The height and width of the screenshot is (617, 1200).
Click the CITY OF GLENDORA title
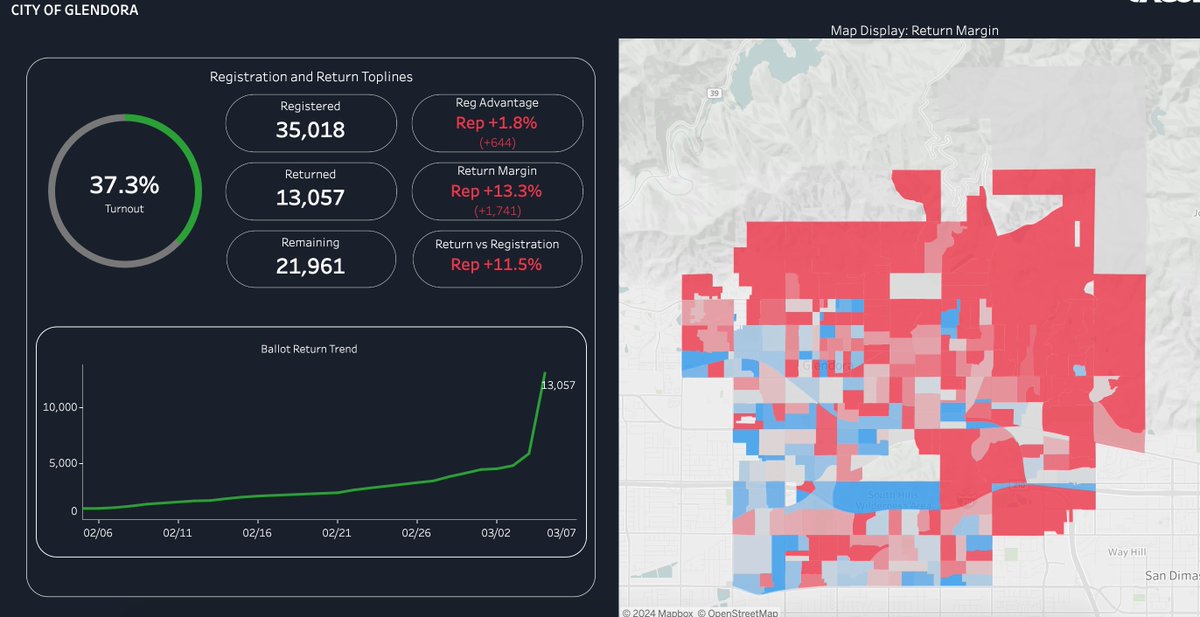(x=75, y=10)
